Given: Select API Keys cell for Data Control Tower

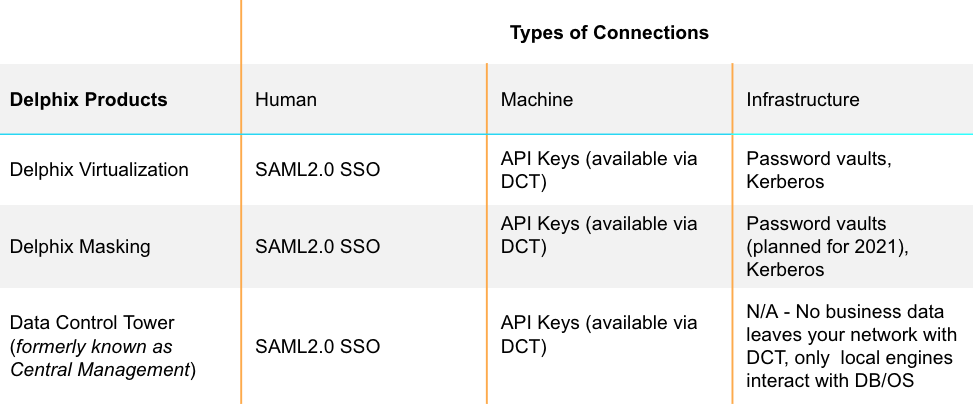Looking at the screenshot, I should pos(599,335).
